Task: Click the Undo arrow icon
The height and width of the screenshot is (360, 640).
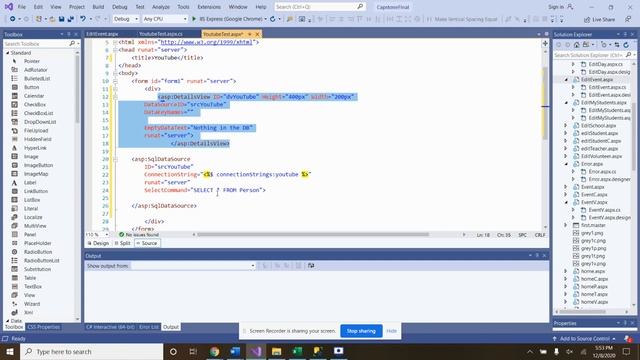Action: [x=83, y=19]
